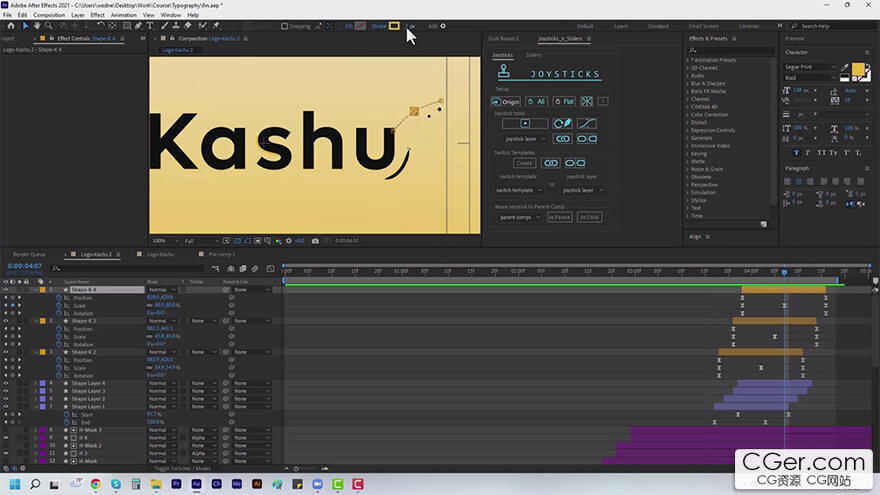
Task: Open the Composition menu
Action: coord(49,15)
